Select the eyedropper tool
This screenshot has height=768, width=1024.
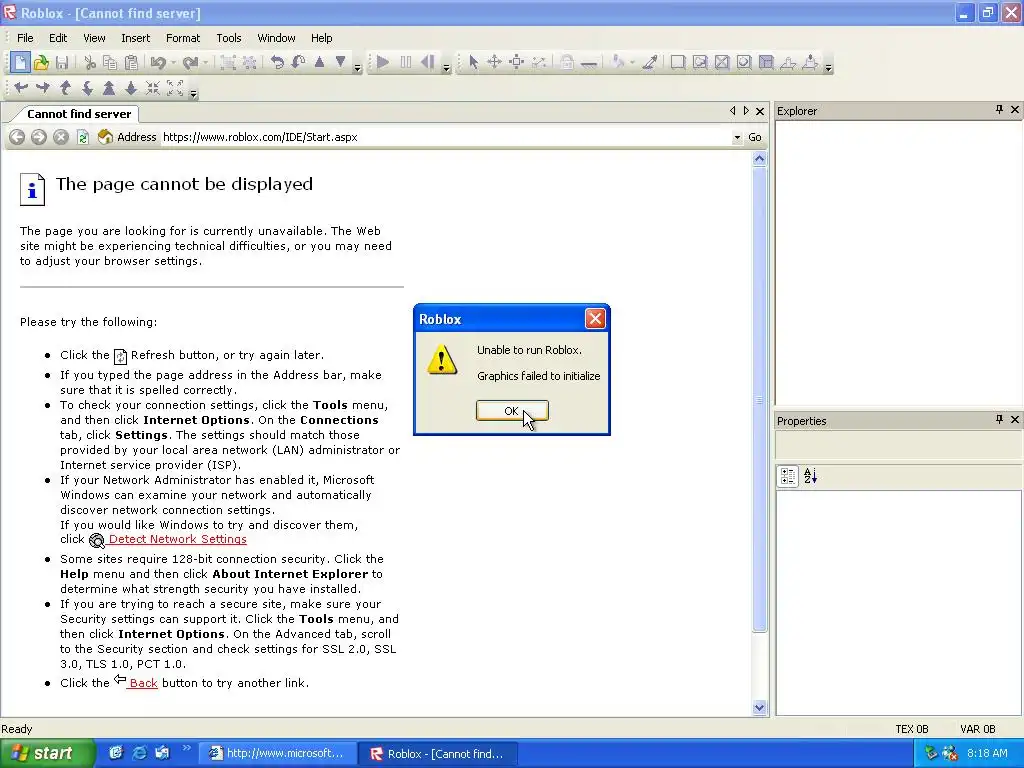tap(650, 63)
